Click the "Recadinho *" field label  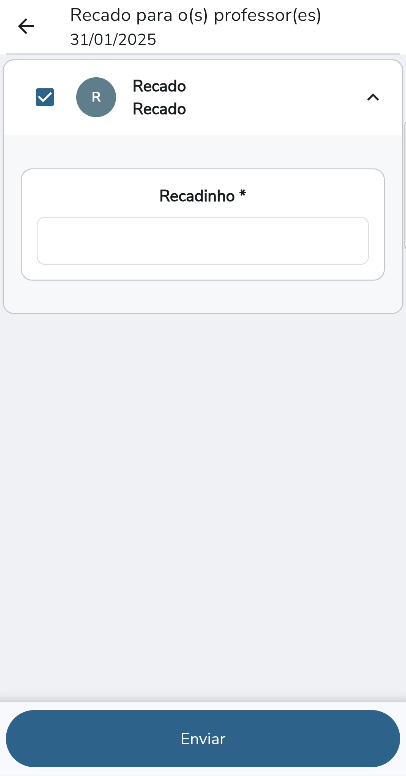203,196
